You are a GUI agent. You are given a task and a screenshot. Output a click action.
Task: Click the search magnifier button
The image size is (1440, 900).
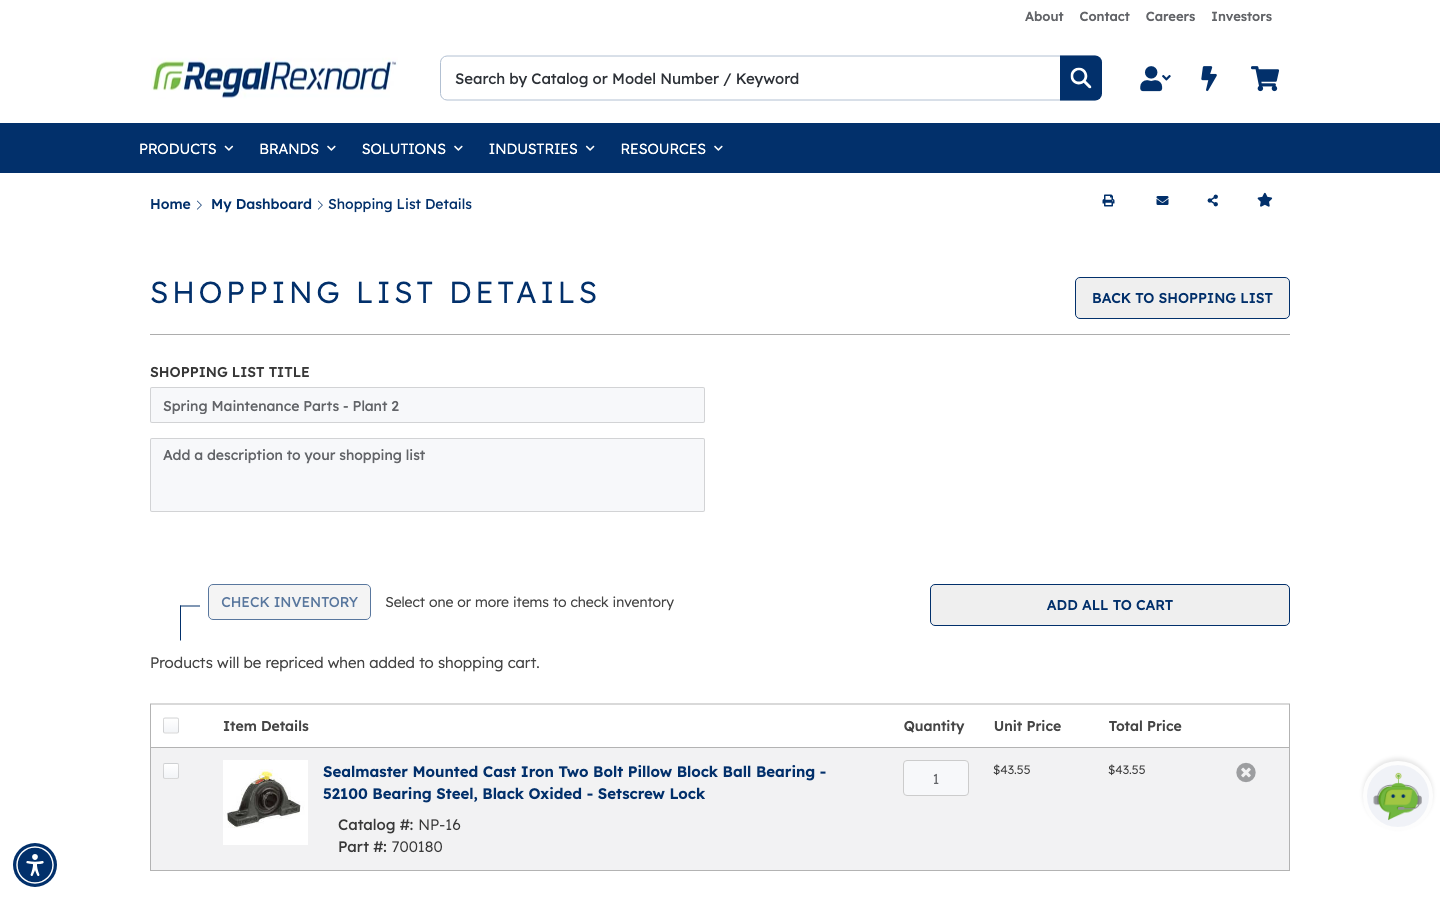1080,78
